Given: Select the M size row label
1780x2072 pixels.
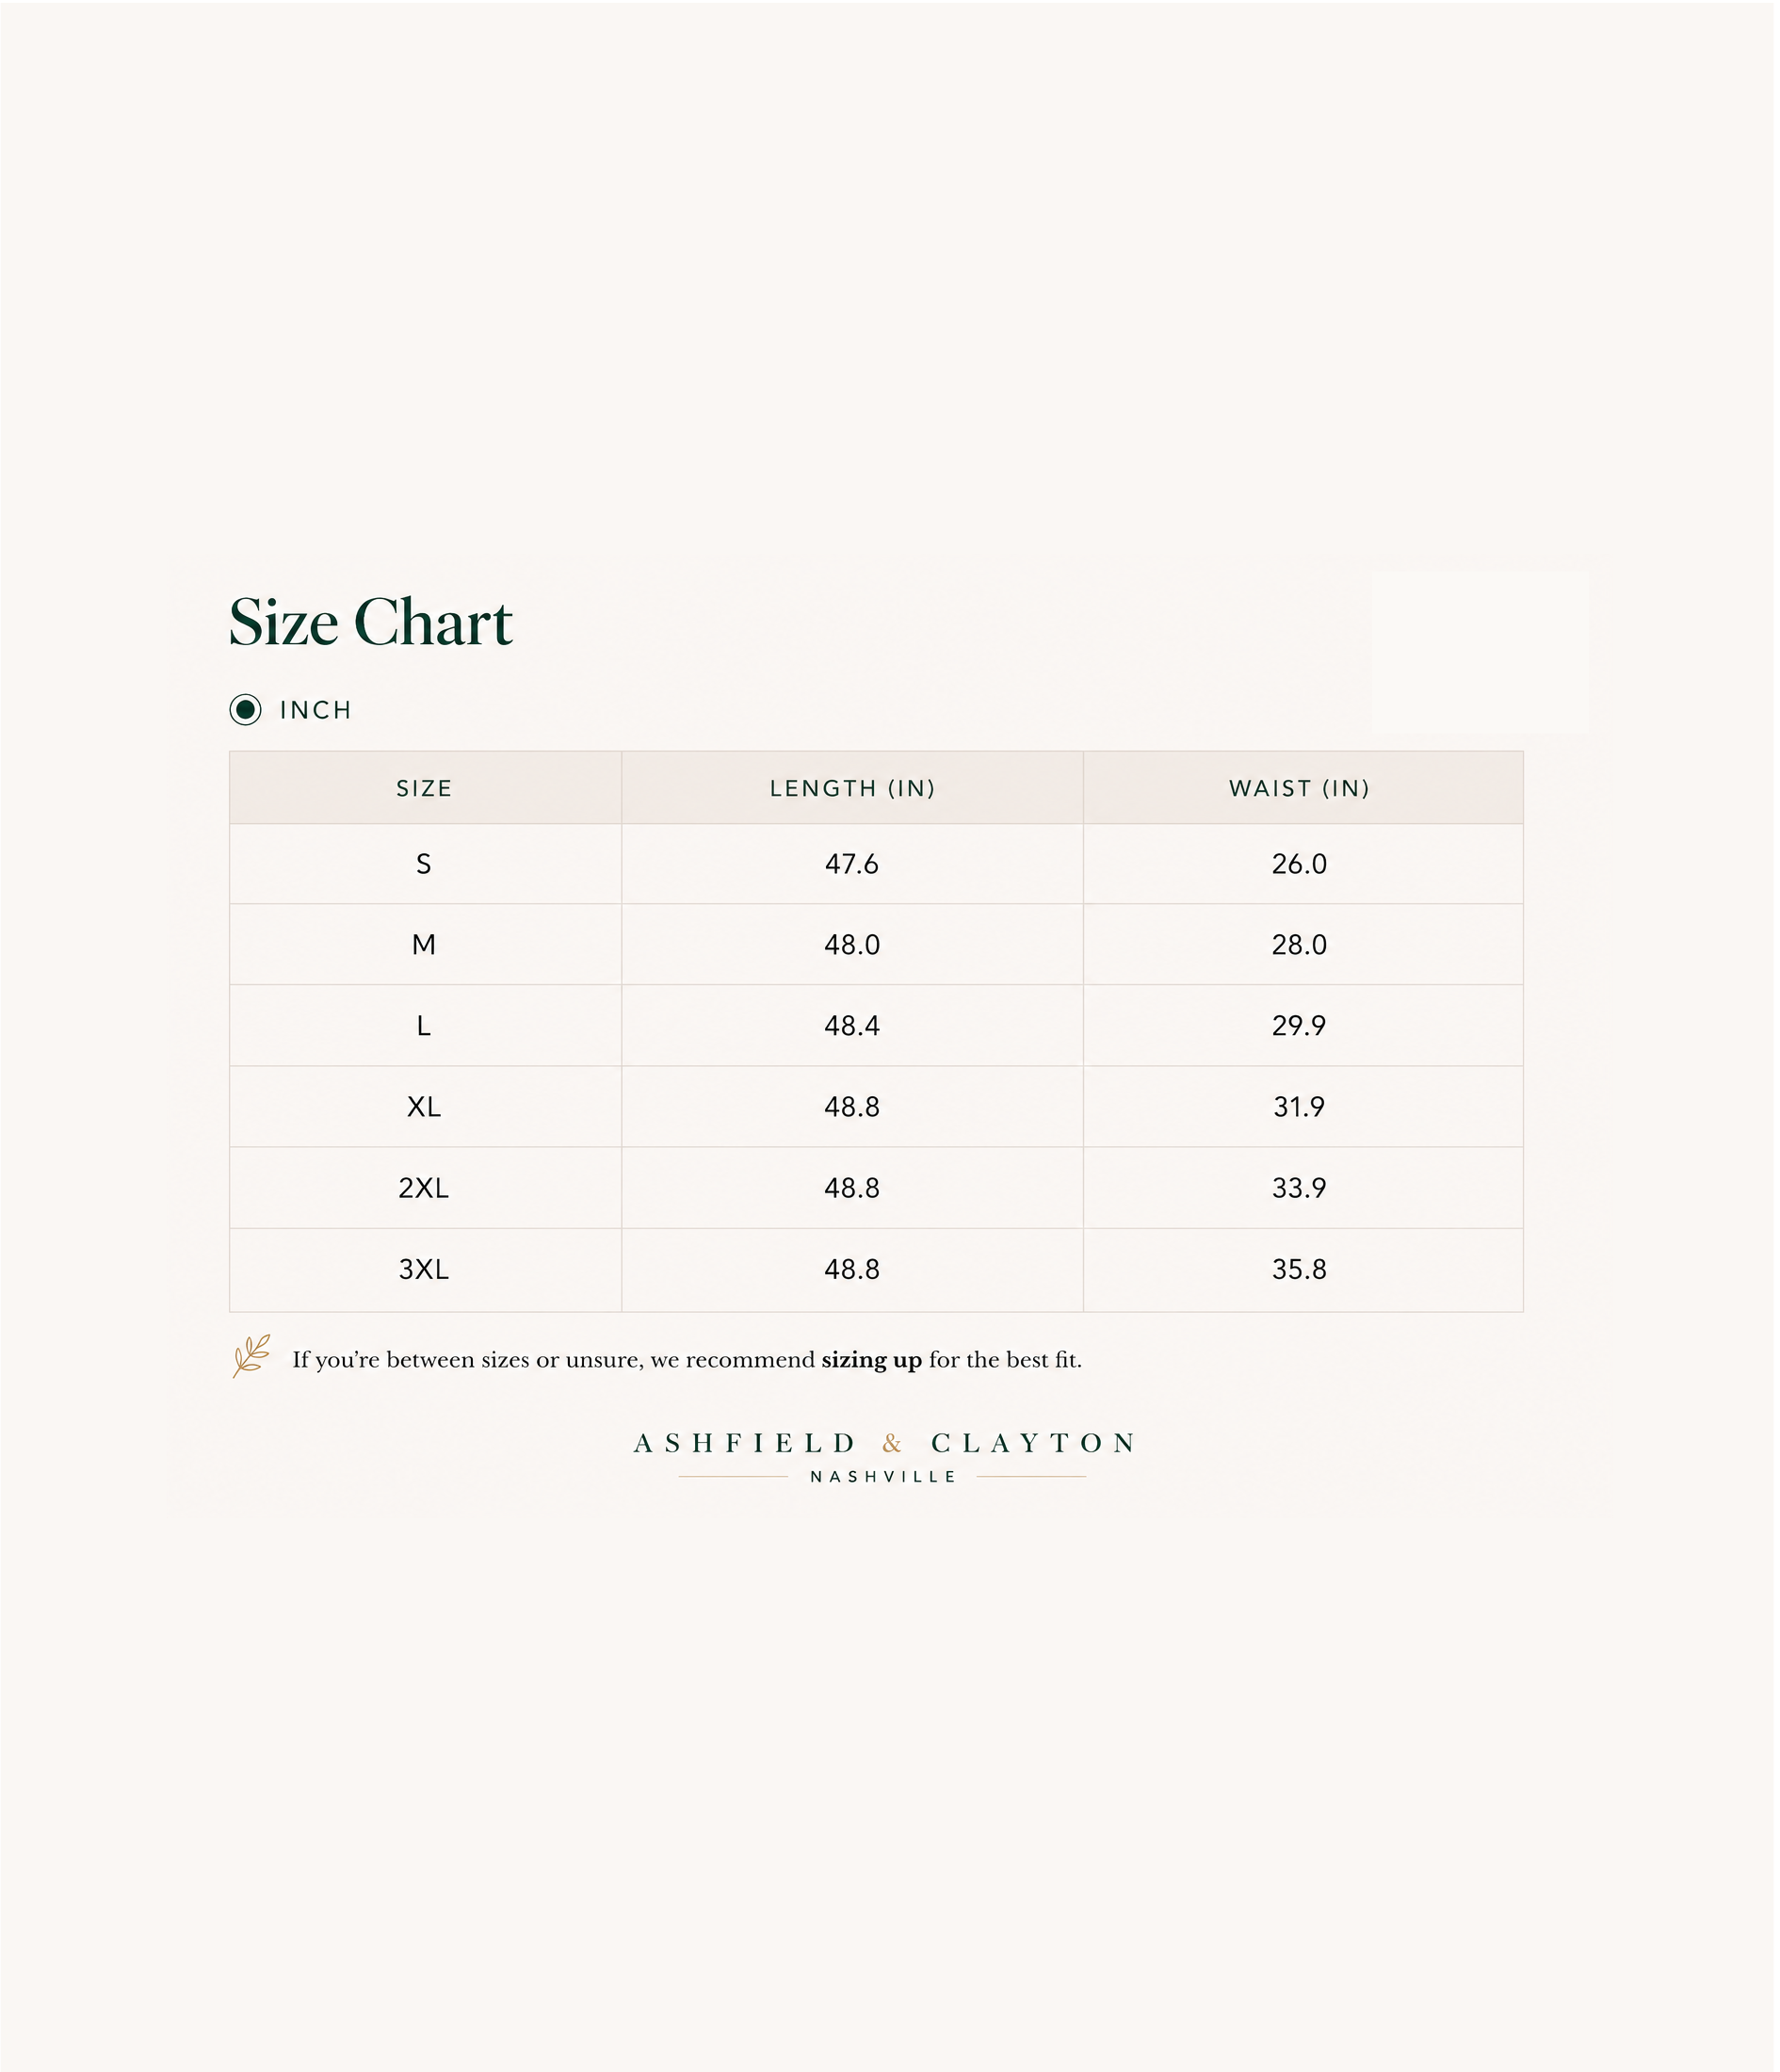Looking at the screenshot, I should click(424, 945).
